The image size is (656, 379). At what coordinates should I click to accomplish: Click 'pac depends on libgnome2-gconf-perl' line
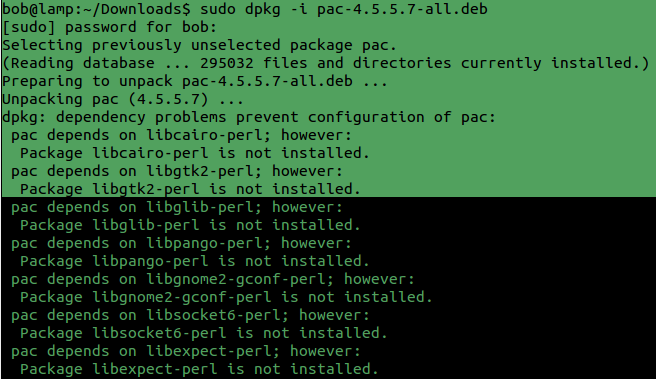point(213,279)
